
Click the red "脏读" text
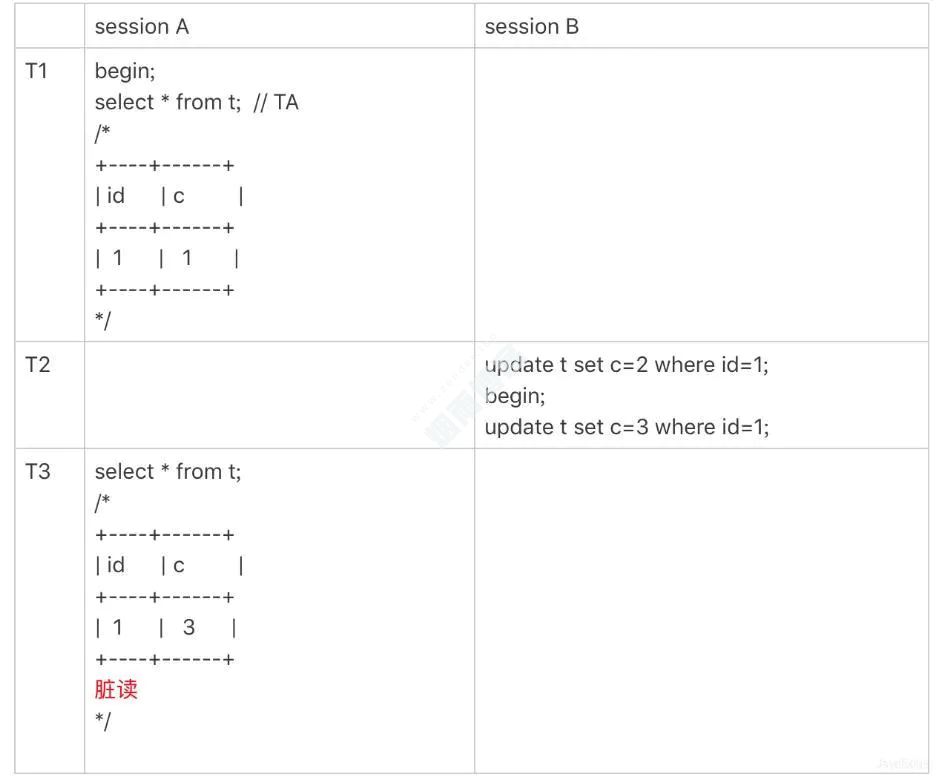point(116,690)
